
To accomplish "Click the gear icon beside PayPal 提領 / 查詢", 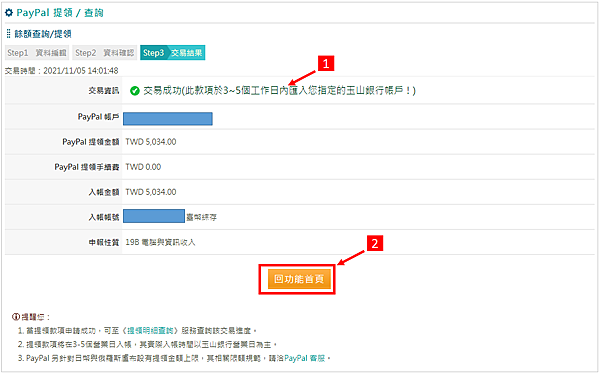I will pyautogui.click(x=9, y=13).
